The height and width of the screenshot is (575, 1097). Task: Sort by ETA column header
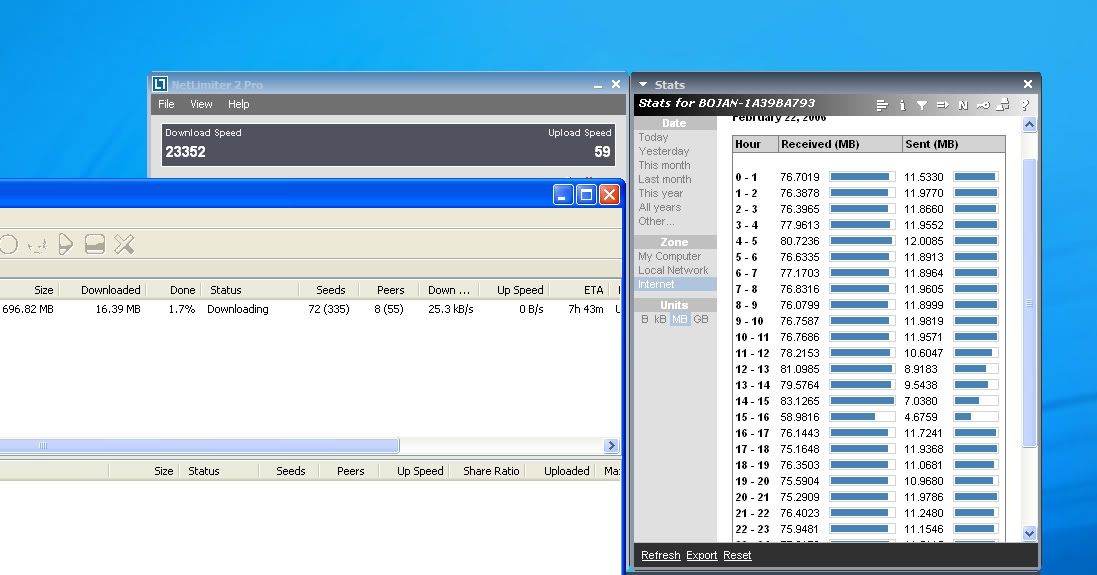(593, 290)
